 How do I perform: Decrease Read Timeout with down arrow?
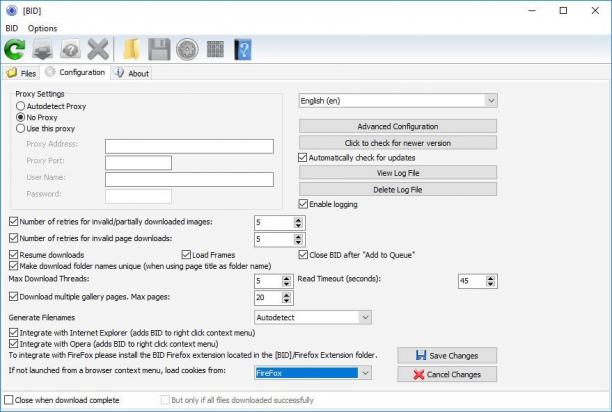491,284
